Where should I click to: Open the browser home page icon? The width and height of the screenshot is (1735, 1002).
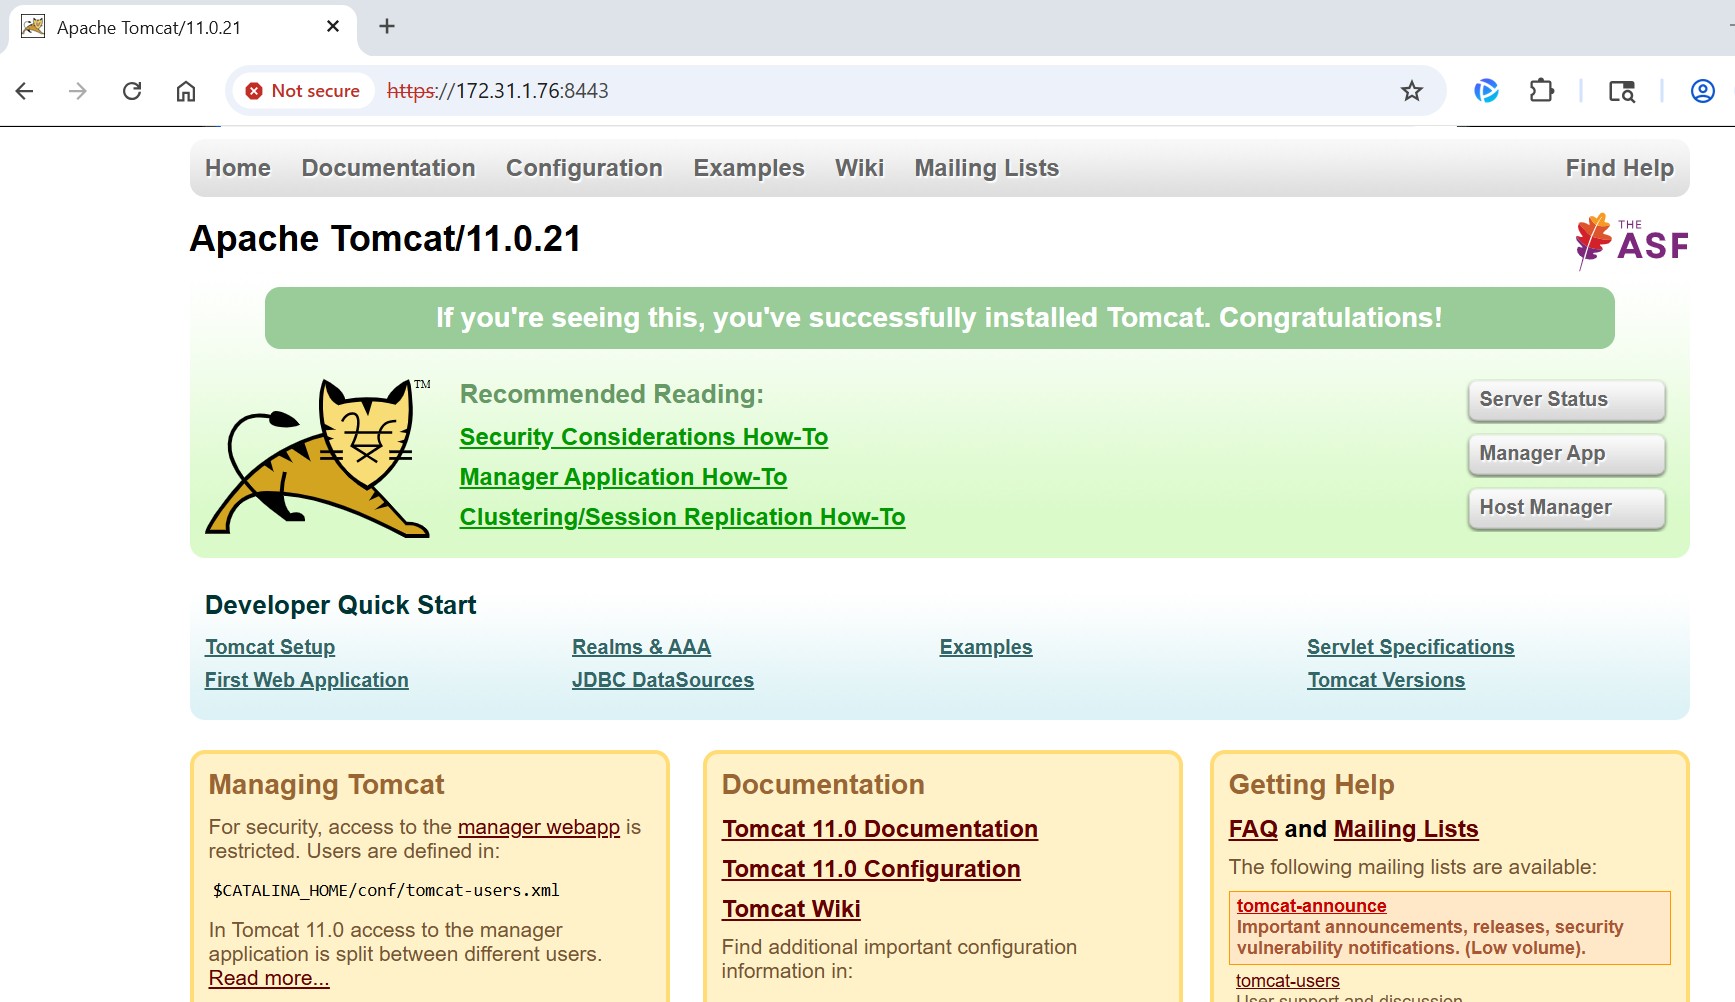point(186,91)
